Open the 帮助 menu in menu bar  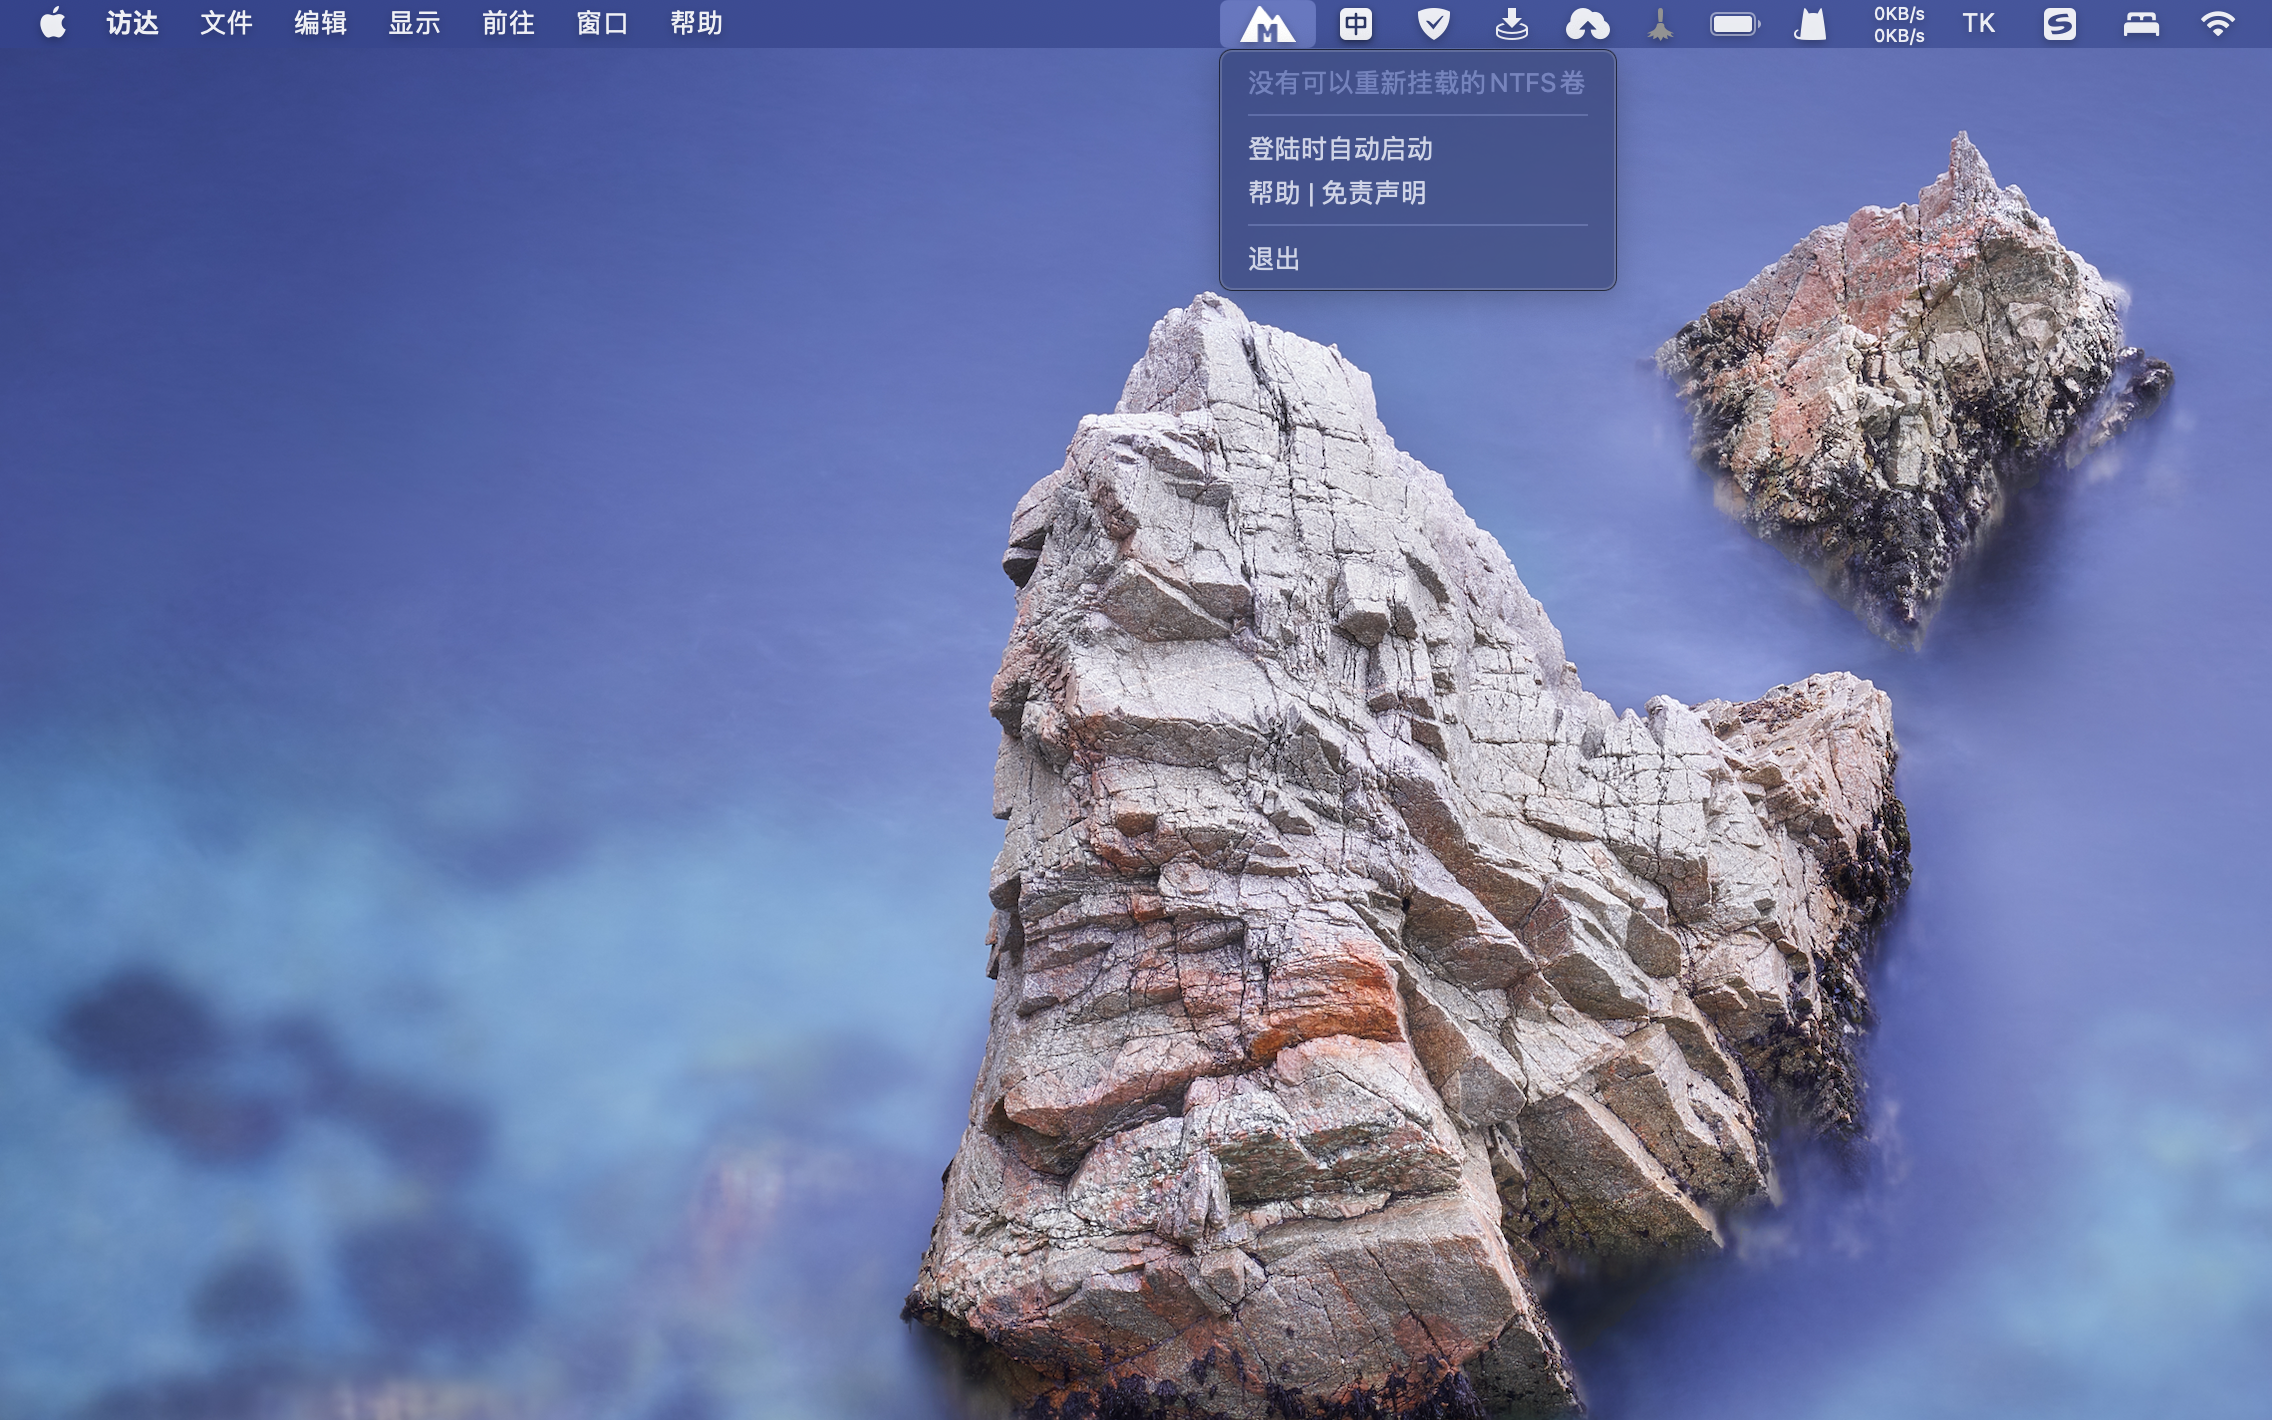tap(696, 23)
